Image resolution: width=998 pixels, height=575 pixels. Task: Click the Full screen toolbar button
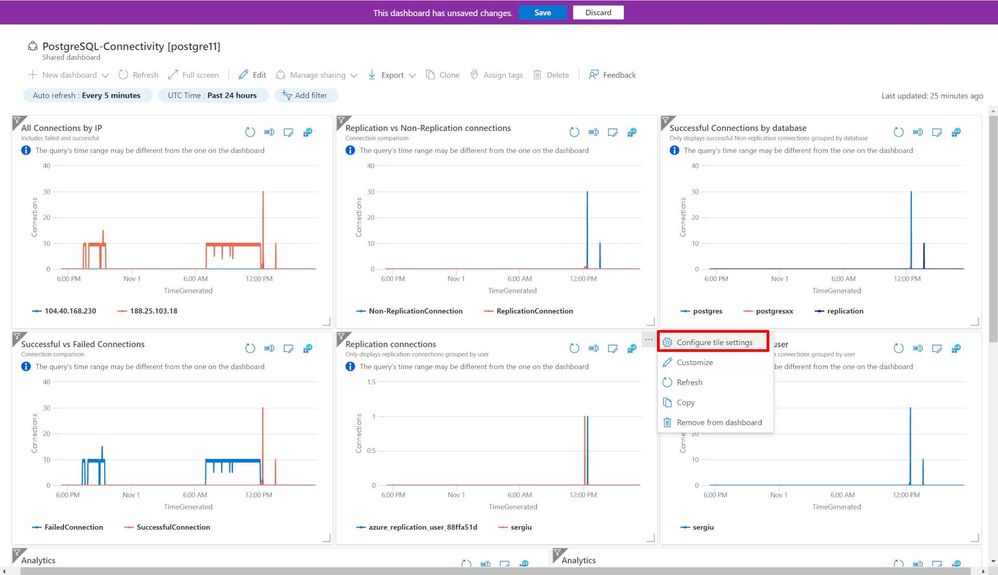pos(193,75)
